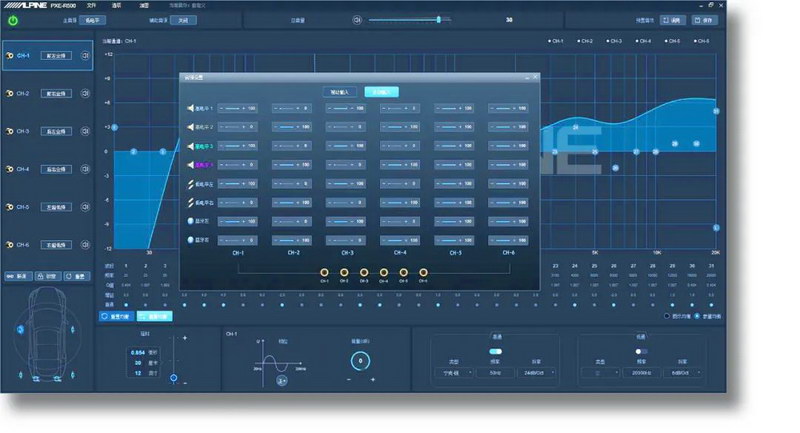The height and width of the screenshot is (433, 800).
Task: Click the 0.854 delay value field
Action: [x=138, y=352]
